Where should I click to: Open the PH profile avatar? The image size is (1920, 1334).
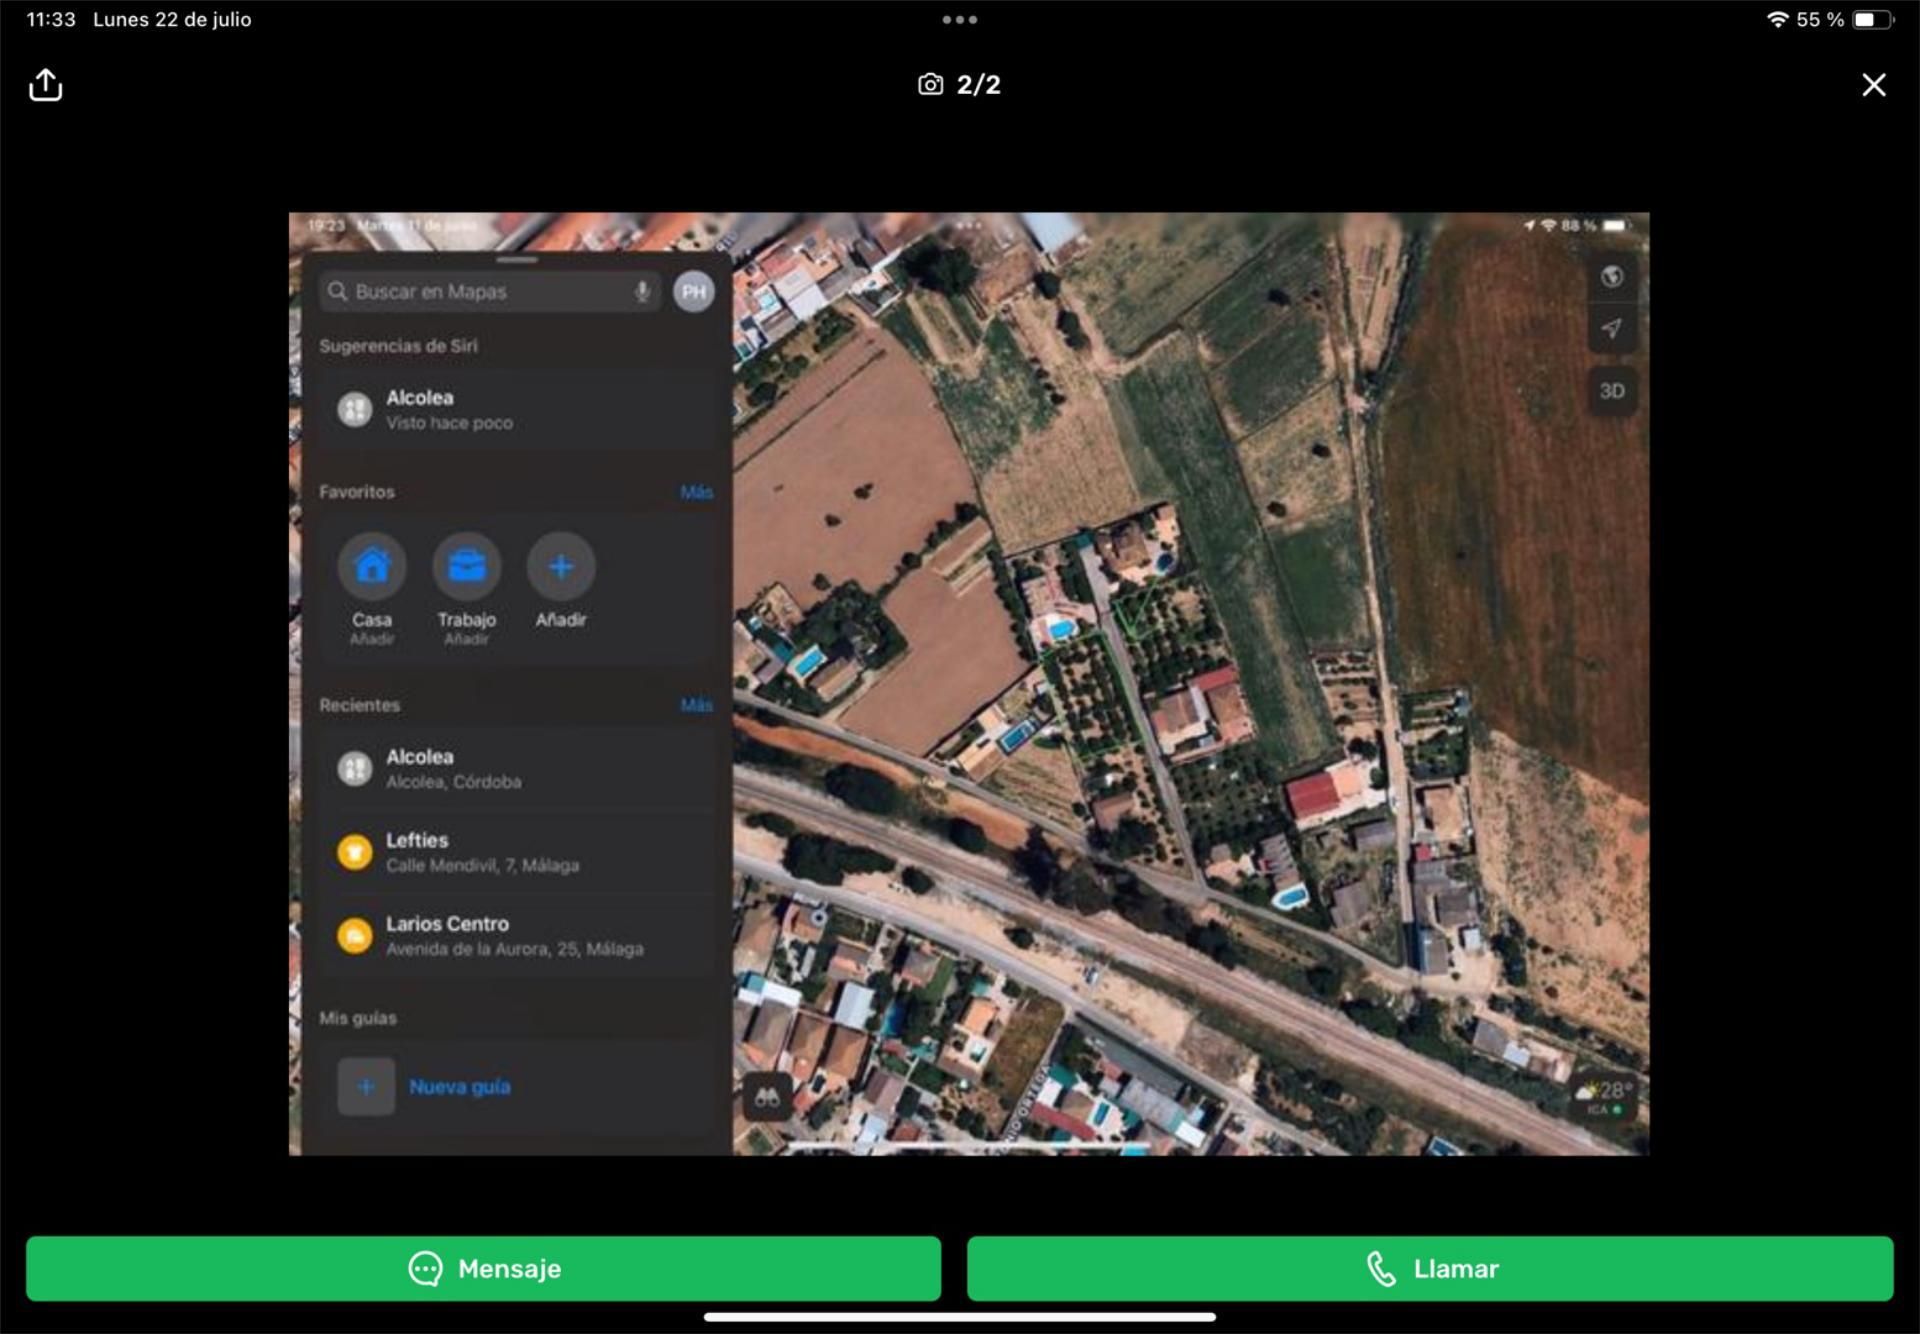tap(694, 292)
